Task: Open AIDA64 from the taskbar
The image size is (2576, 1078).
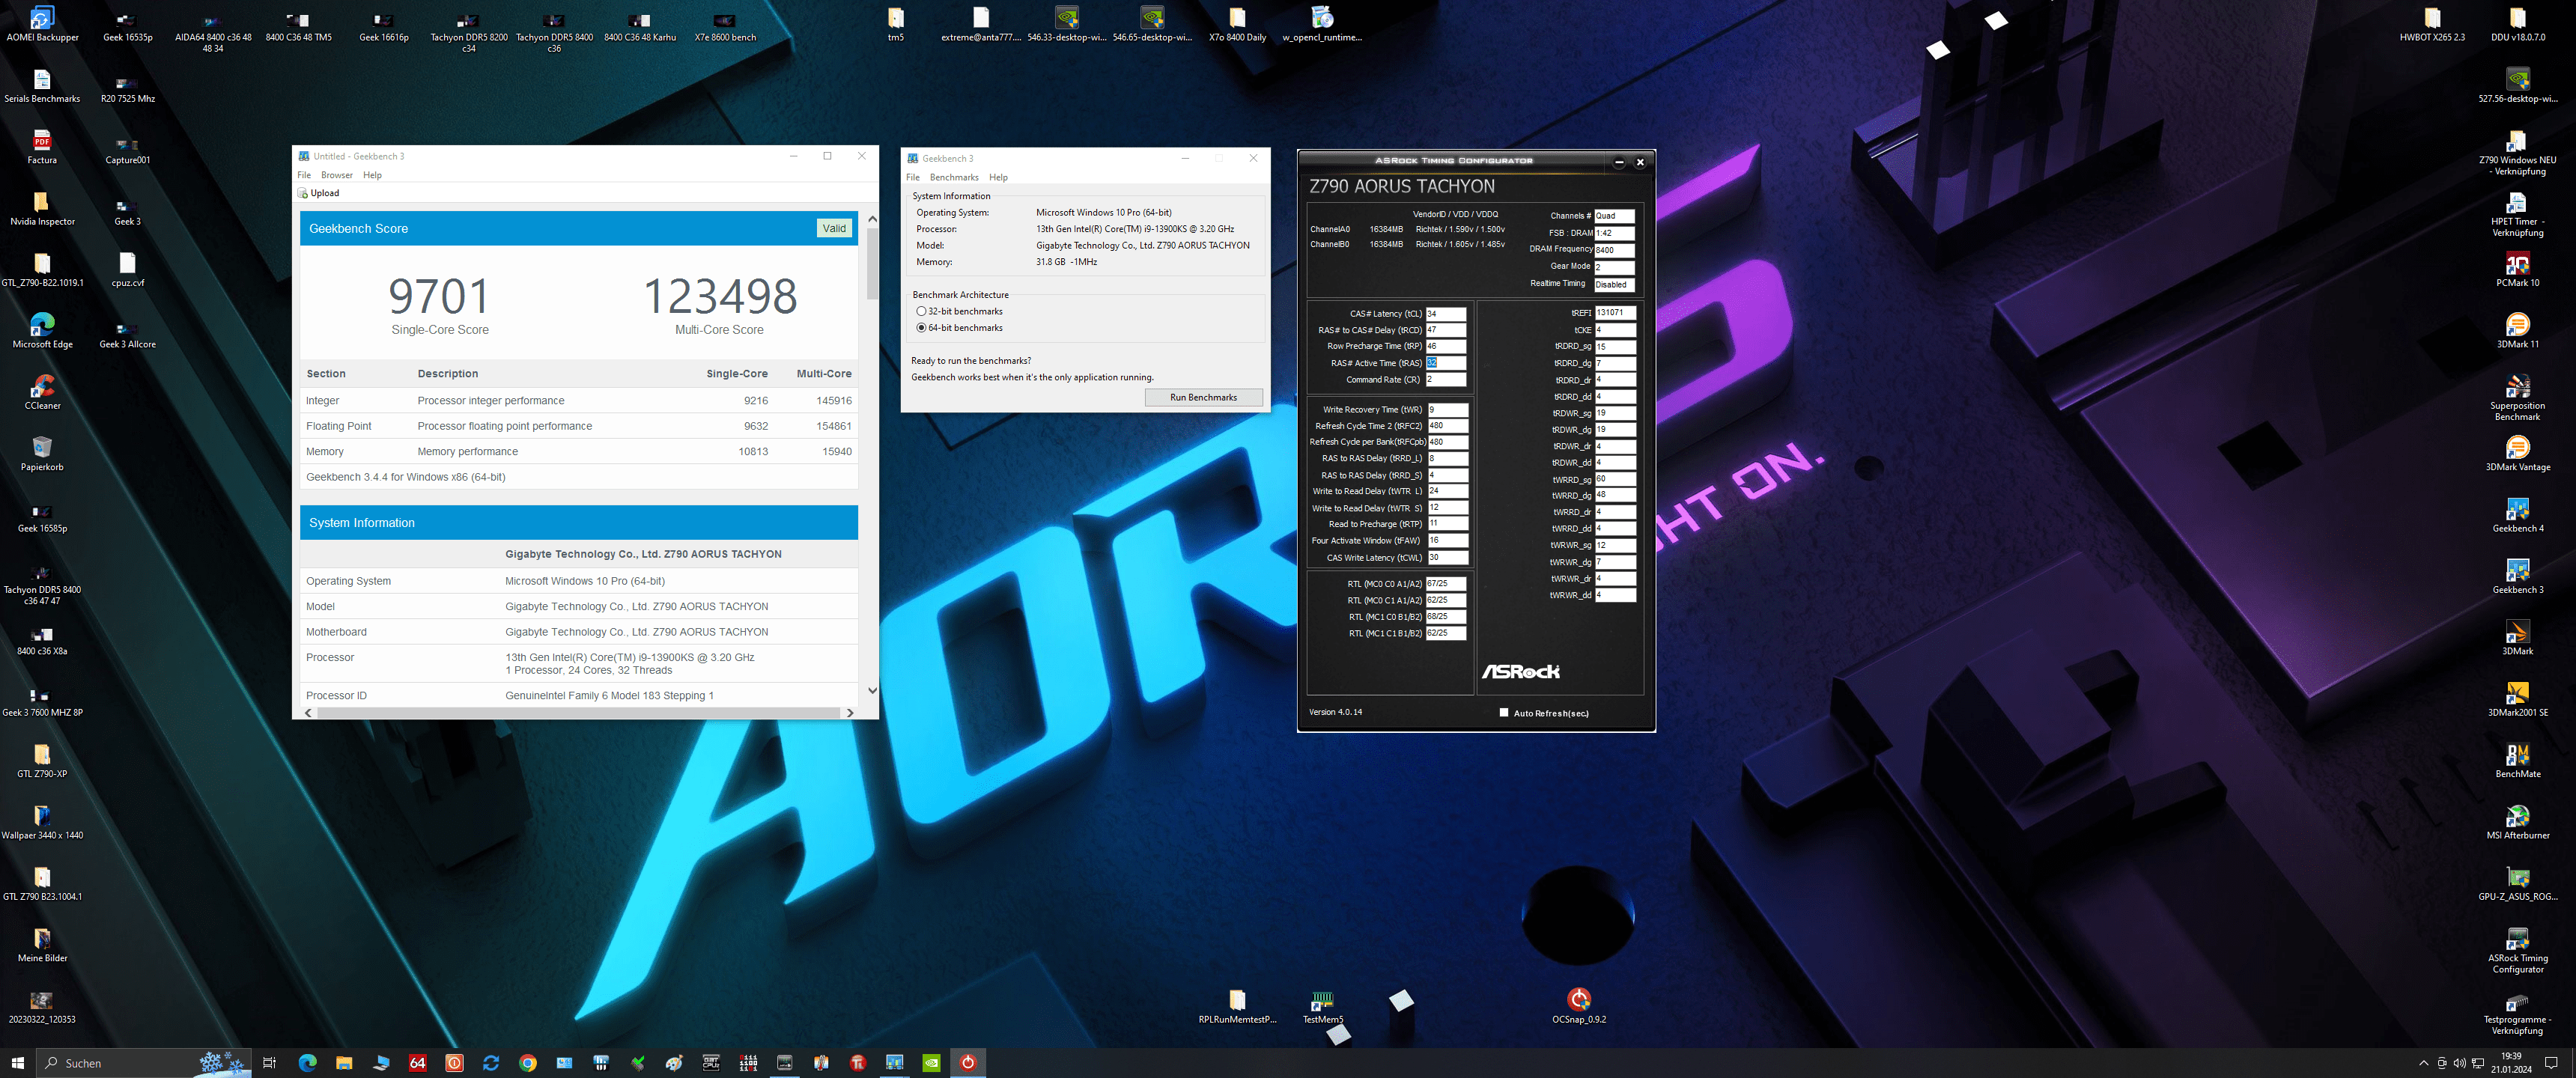Action: point(418,1063)
